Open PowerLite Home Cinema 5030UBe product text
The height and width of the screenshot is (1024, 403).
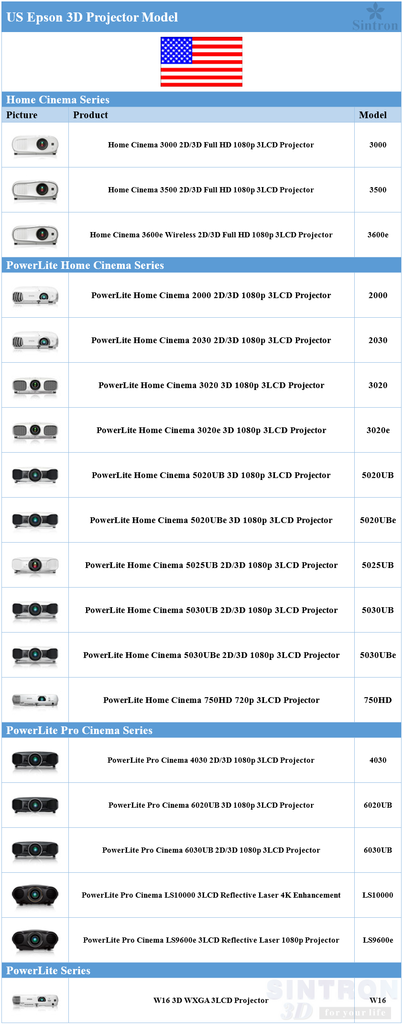(x=211, y=655)
